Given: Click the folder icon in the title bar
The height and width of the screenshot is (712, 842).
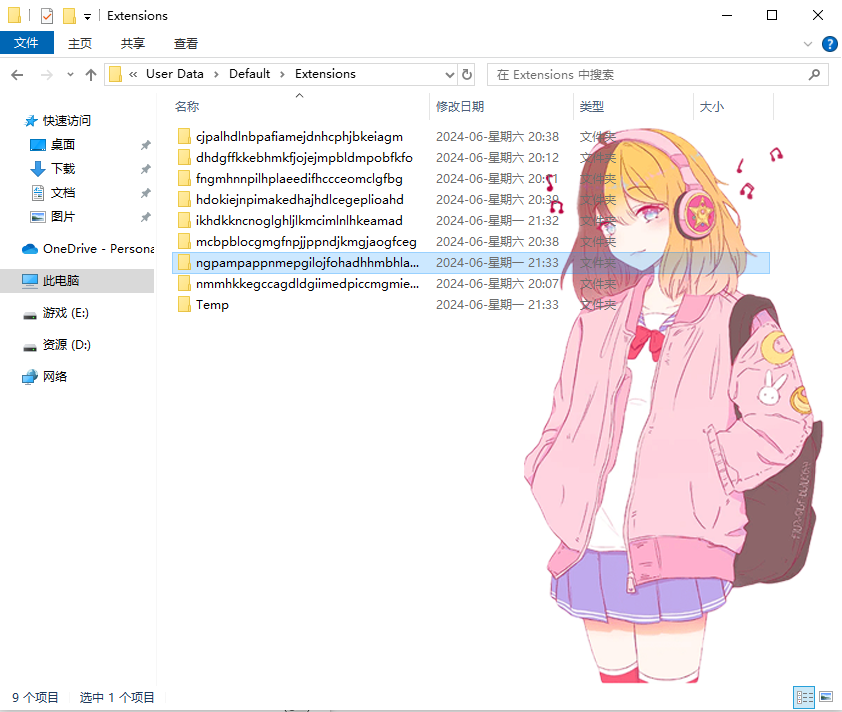Looking at the screenshot, I should [14, 16].
